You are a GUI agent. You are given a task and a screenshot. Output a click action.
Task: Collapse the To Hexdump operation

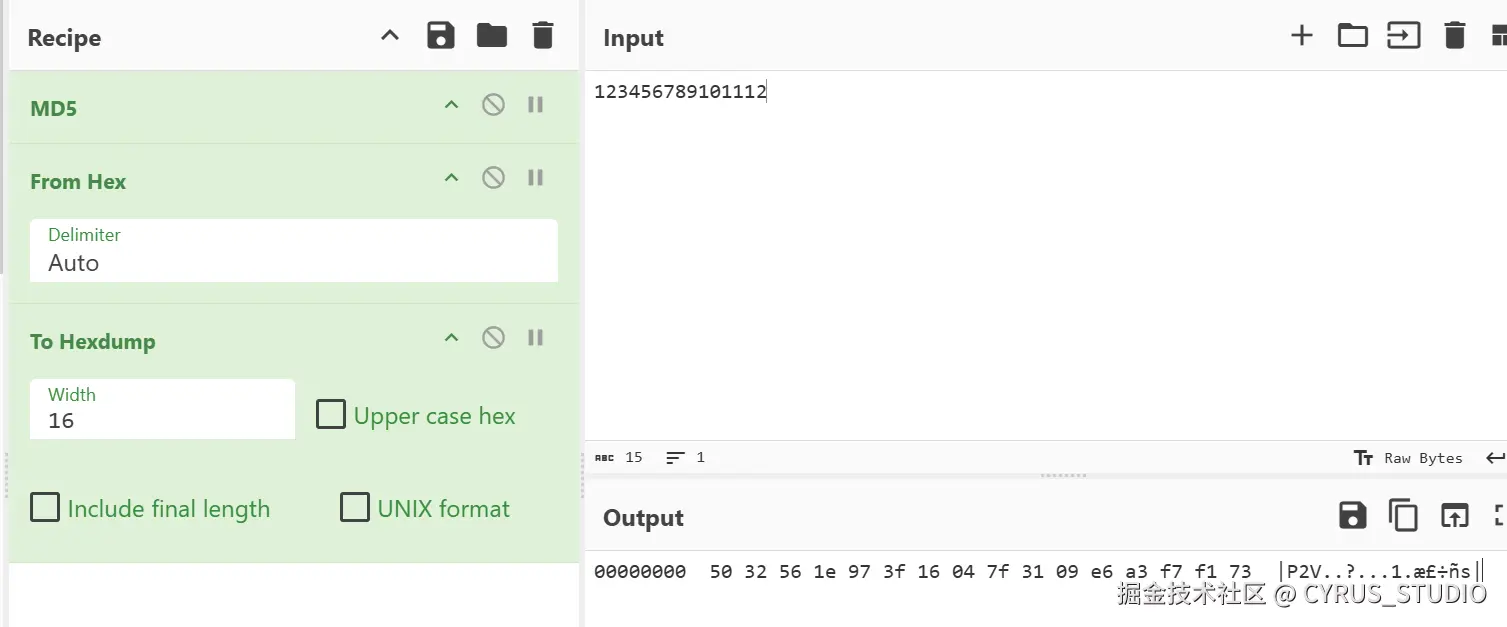point(451,338)
